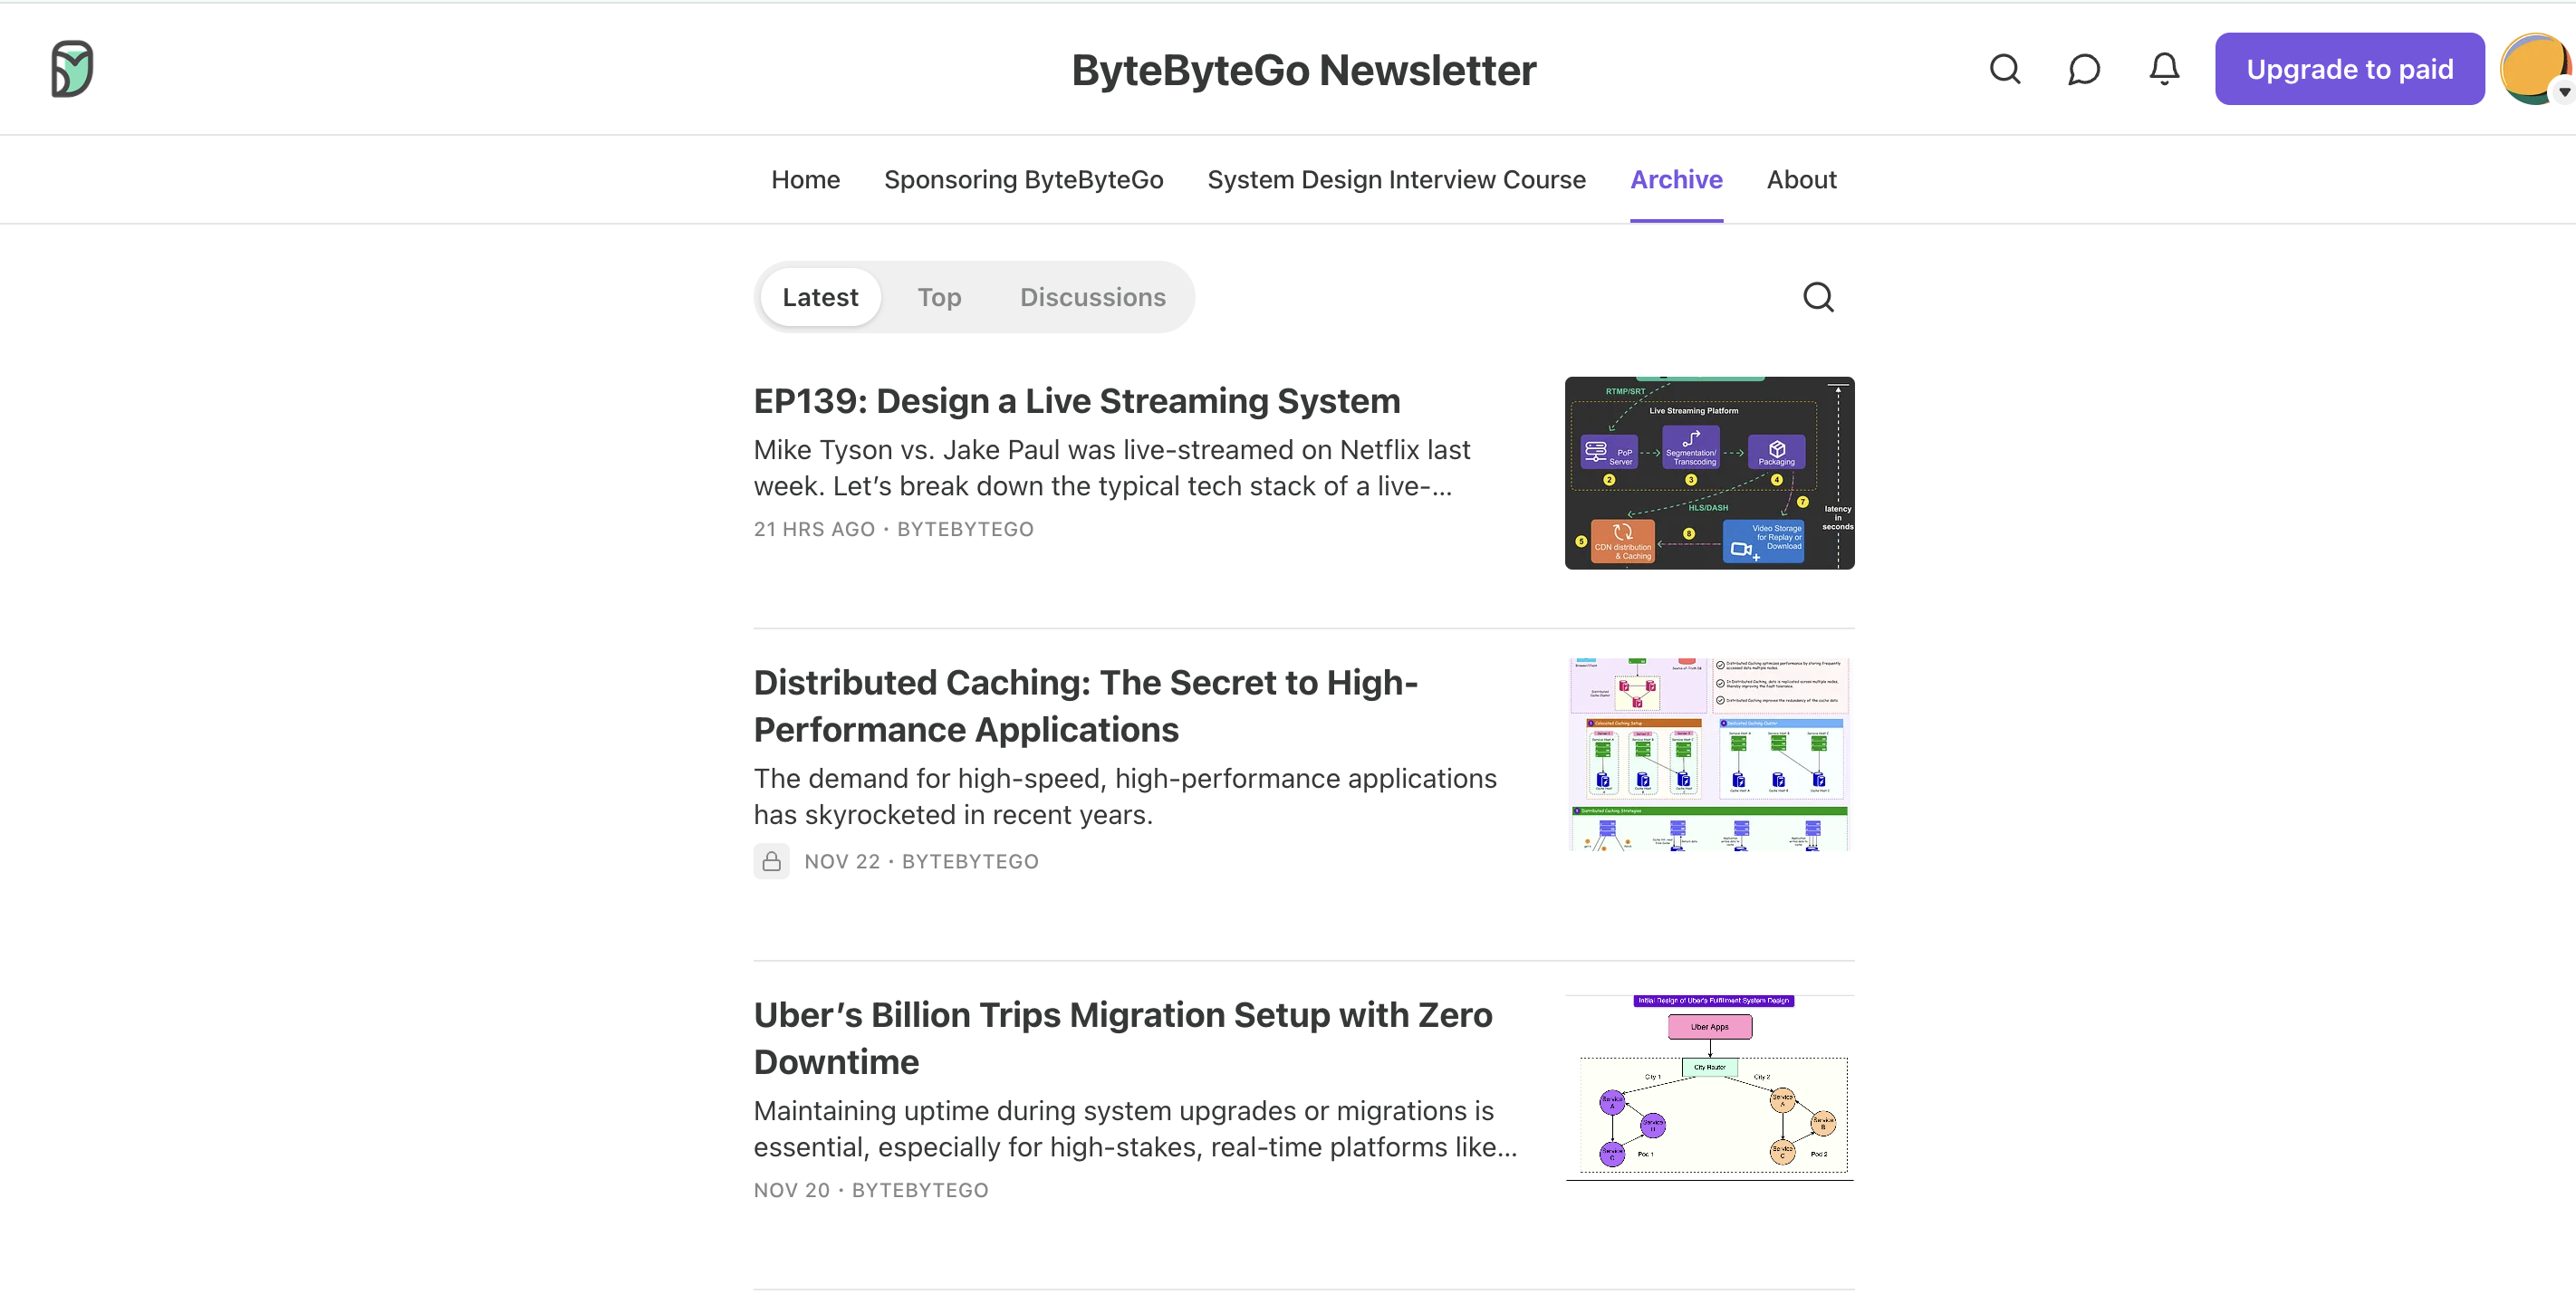
Task: Open the About tab
Action: (1801, 180)
